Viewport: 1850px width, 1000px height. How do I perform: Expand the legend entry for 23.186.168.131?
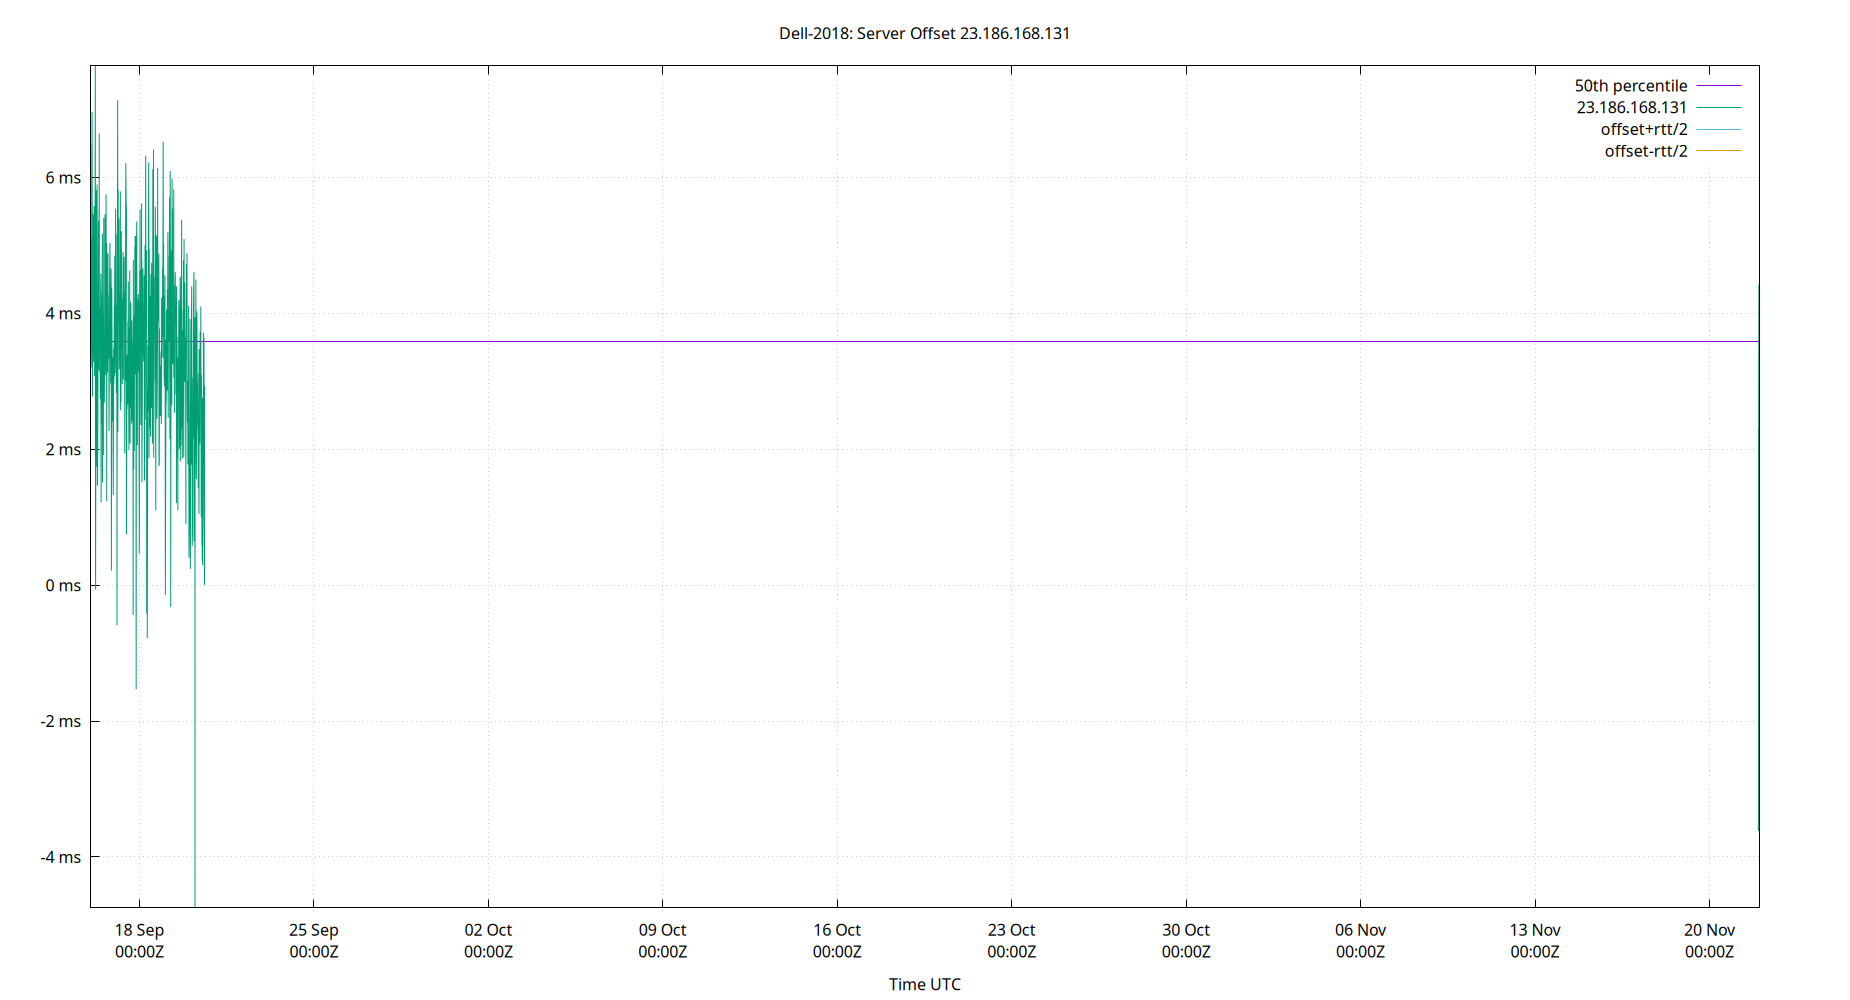1630,107
